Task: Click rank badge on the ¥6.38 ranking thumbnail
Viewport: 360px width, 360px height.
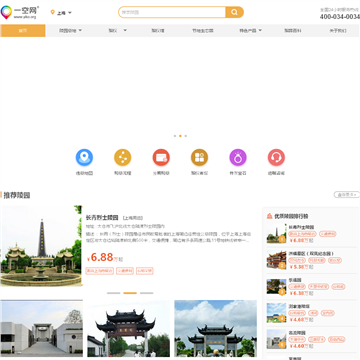Action: tap(282, 292)
